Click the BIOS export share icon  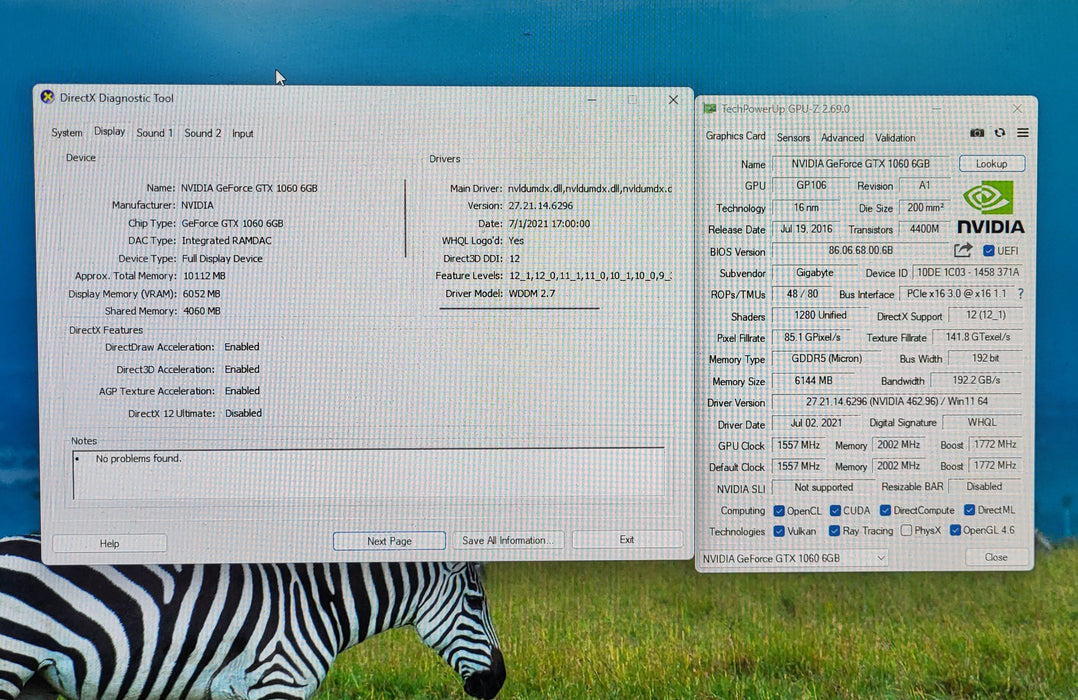tap(963, 250)
